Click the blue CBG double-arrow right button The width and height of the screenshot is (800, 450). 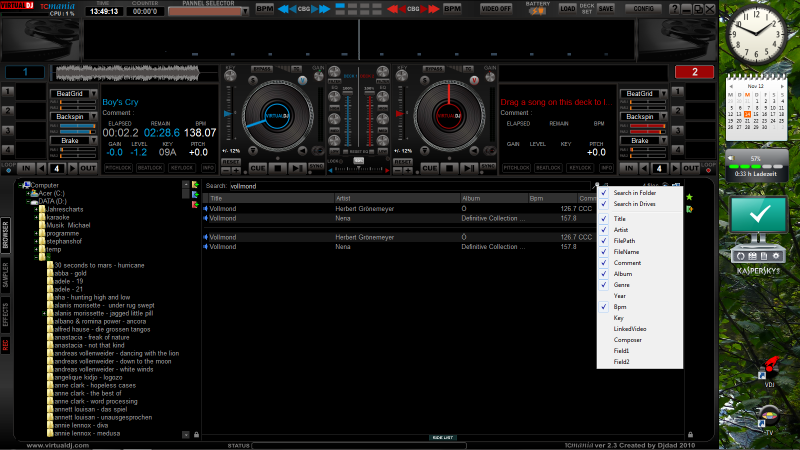click(324, 9)
